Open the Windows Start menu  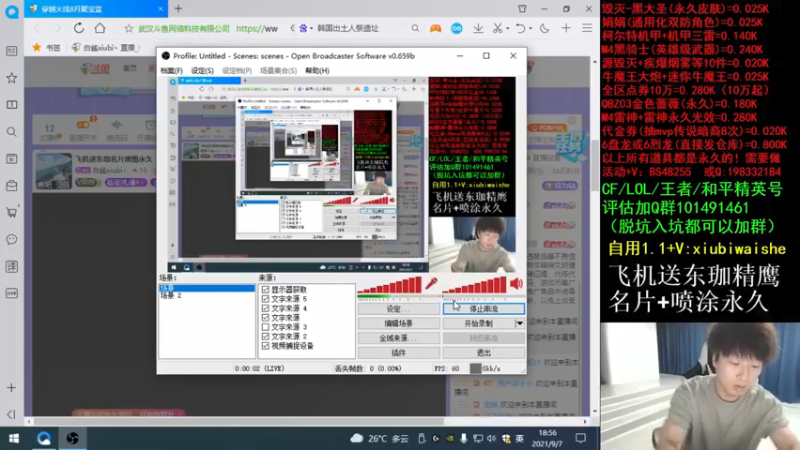coord(14,438)
